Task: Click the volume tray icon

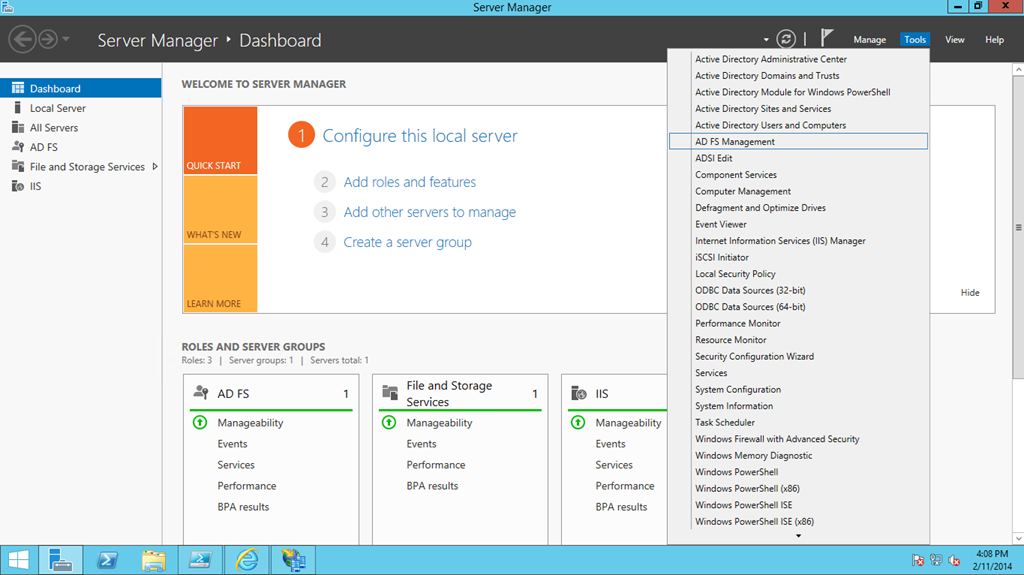Action: click(954, 560)
